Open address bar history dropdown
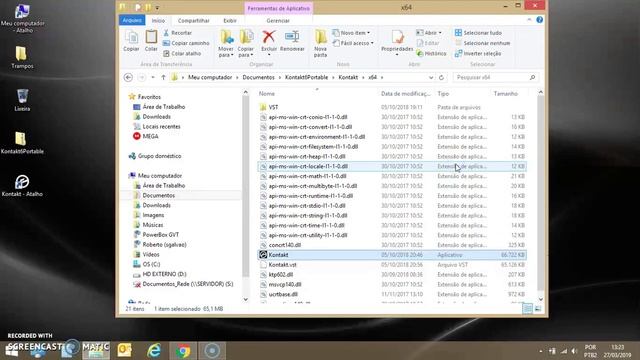This screenshot has width=640, height=360. click(431, 77)
